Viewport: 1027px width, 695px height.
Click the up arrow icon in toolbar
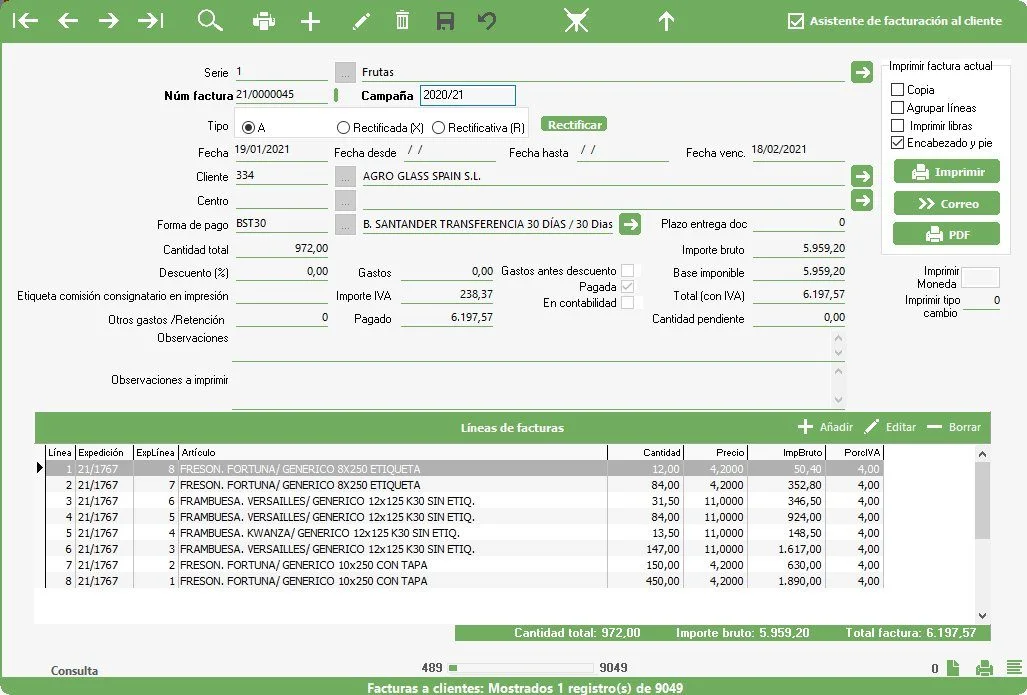tap(666, 21)
